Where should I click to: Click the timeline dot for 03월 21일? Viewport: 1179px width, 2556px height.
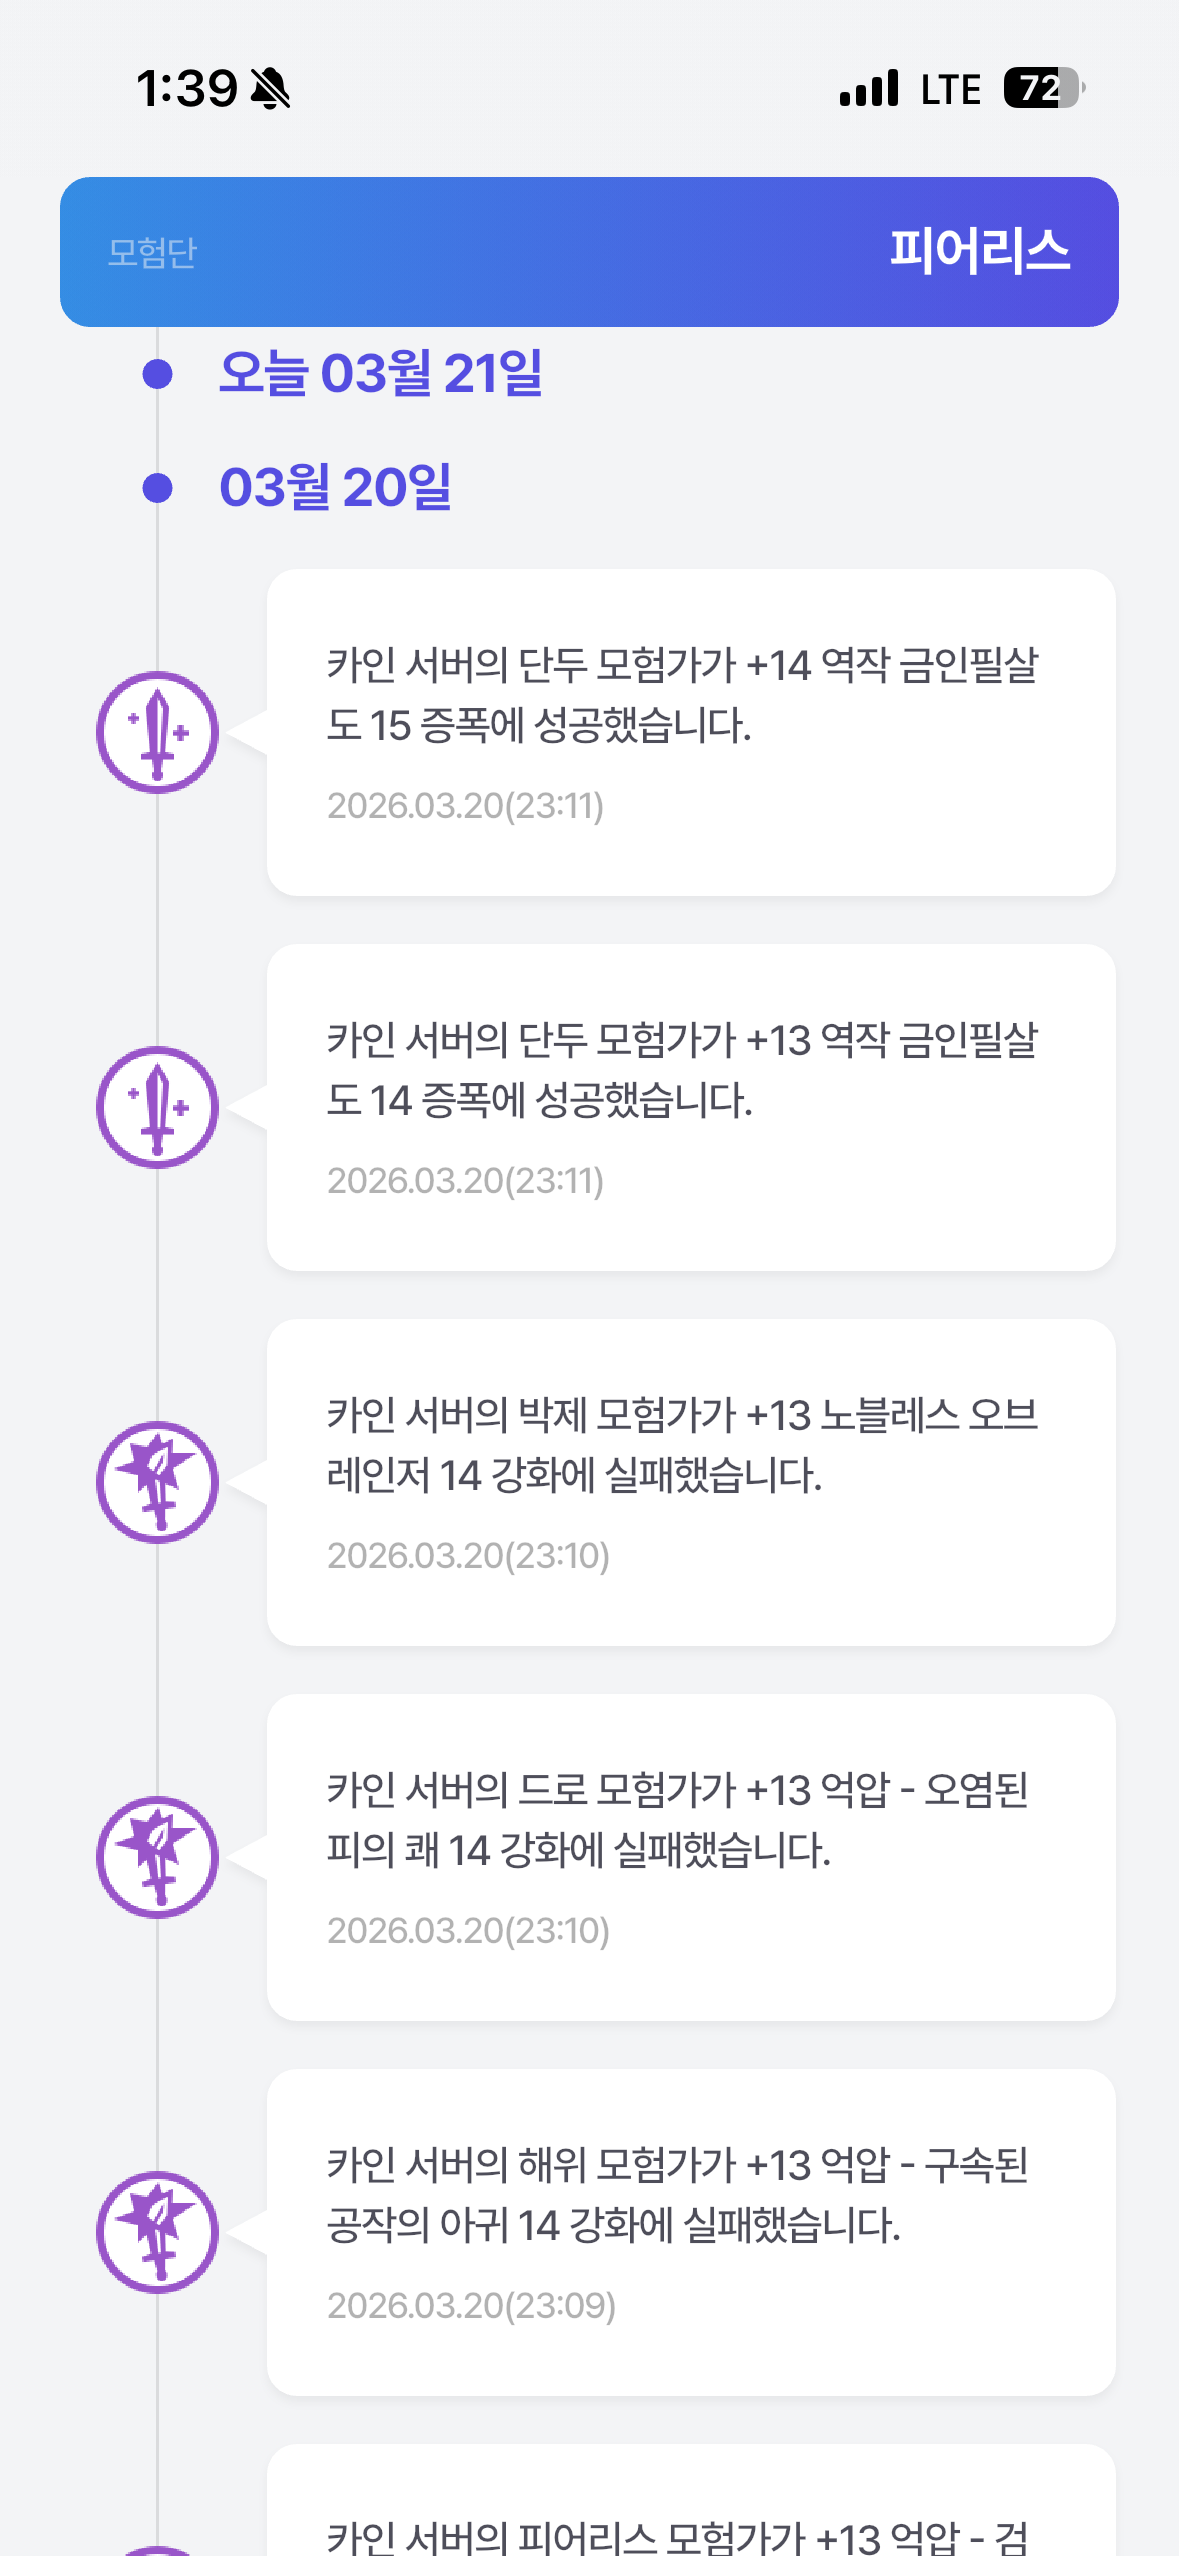coord(158,374)
